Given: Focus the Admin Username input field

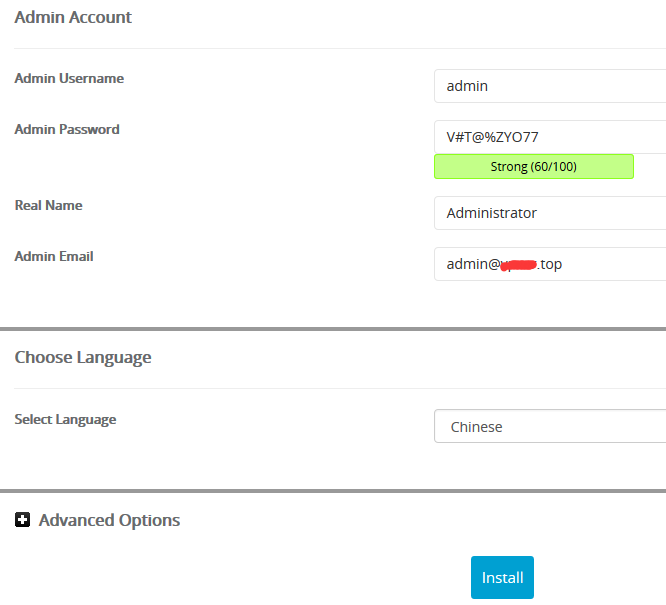Looking at the screenshot, I should click(550, 86).
